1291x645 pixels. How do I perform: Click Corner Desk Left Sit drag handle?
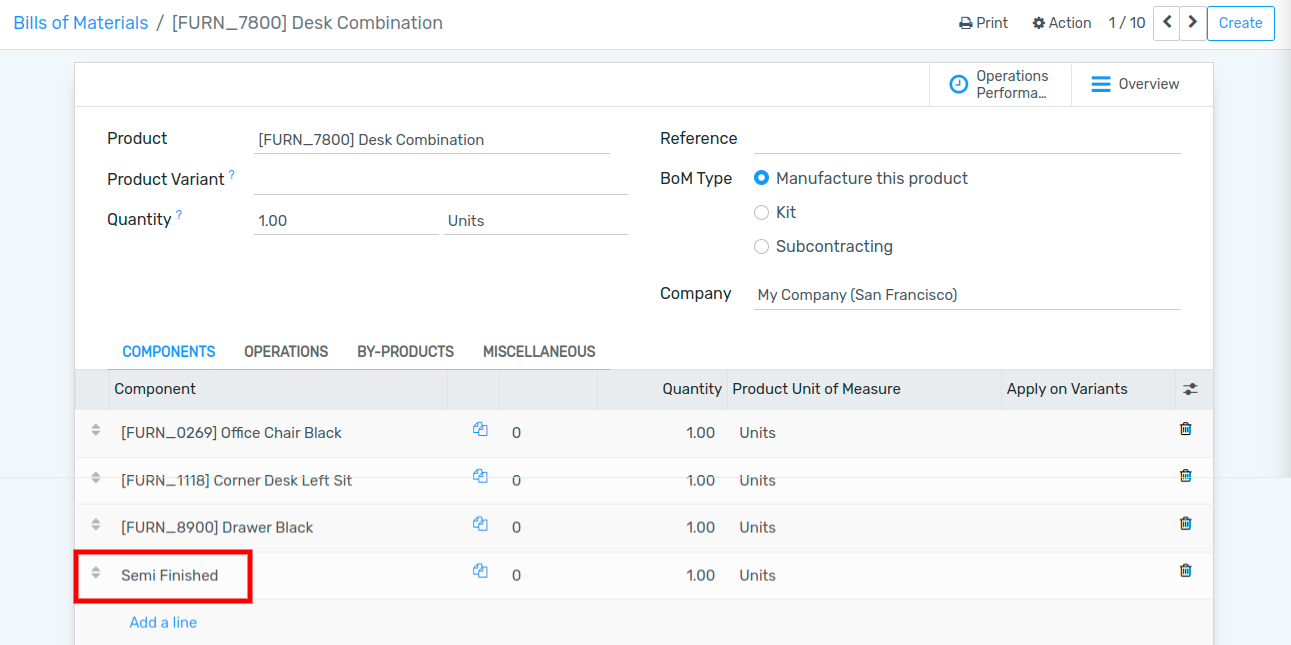click(96, 478)
